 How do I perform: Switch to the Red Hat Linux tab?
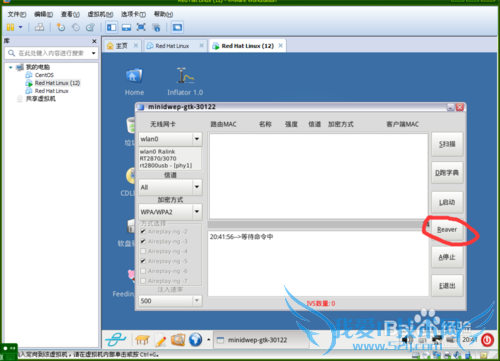(172, 46)
